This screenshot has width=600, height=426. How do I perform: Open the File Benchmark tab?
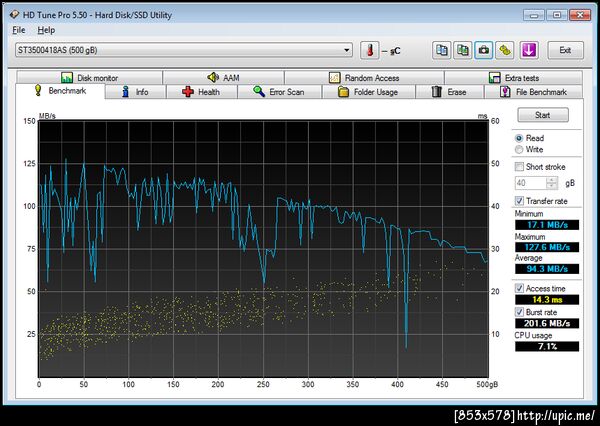pyautogui.click(x=534, y=92)
